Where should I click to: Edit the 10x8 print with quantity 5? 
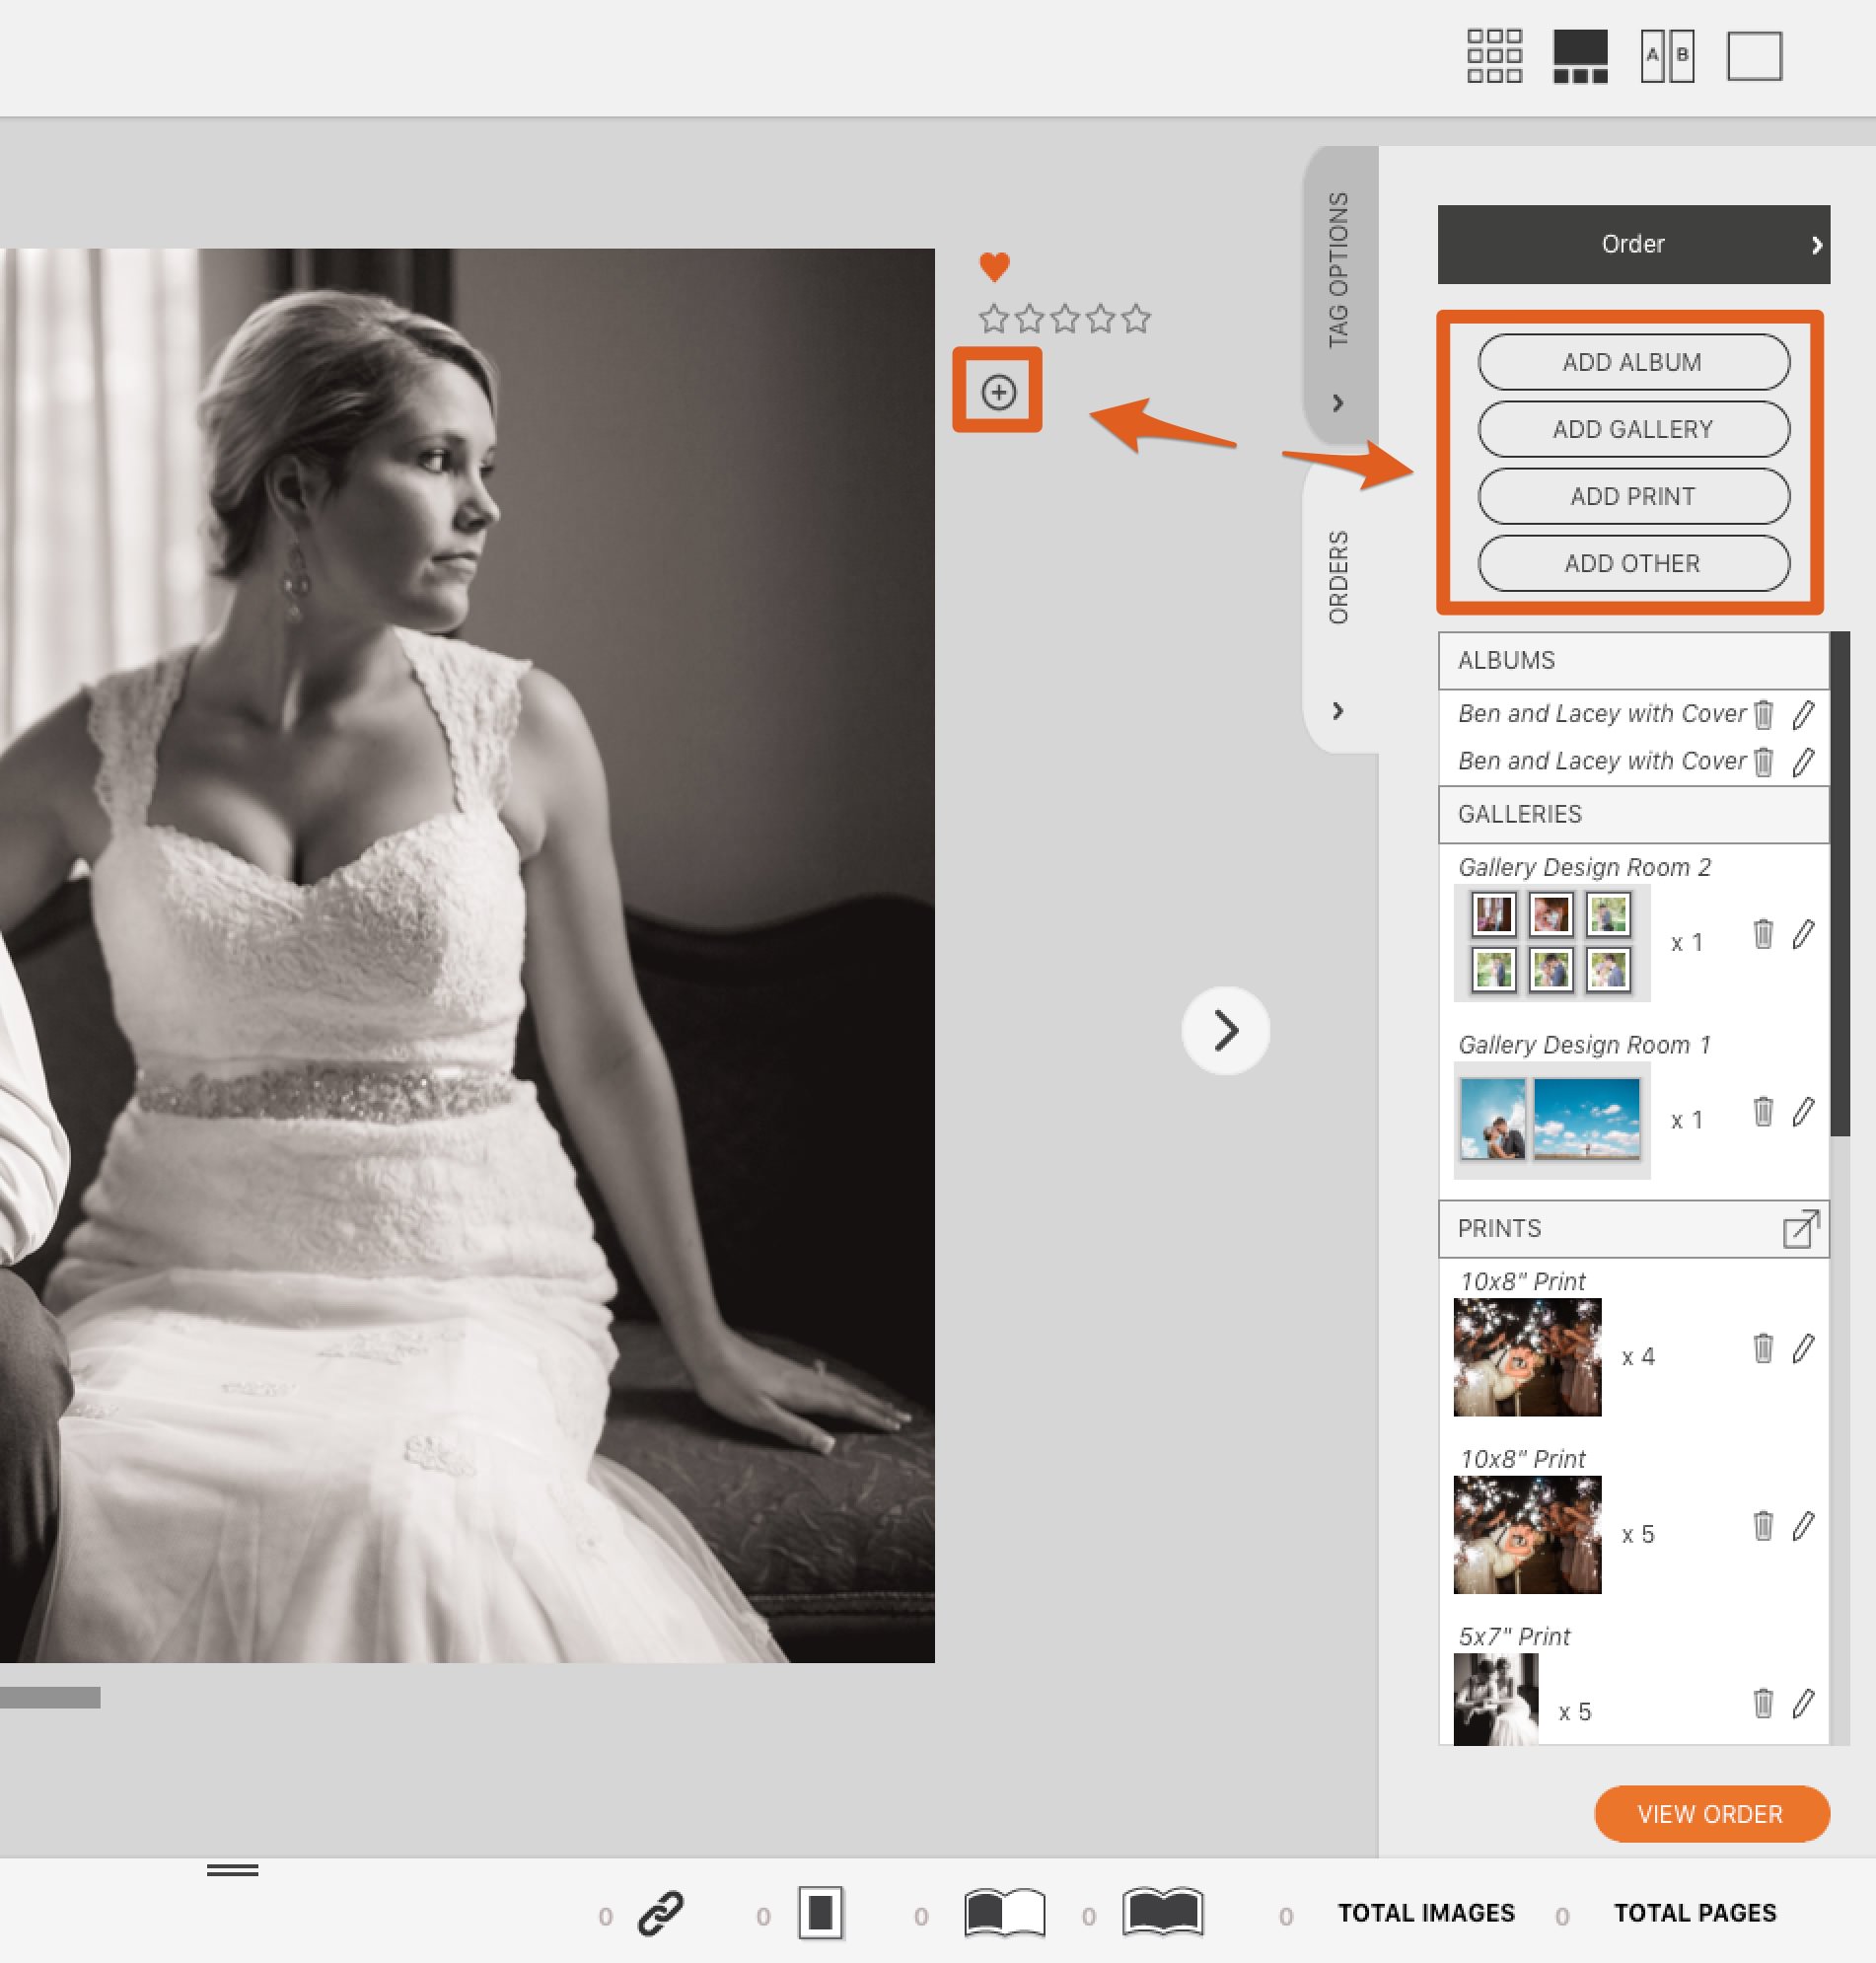click(1803, 1525)
